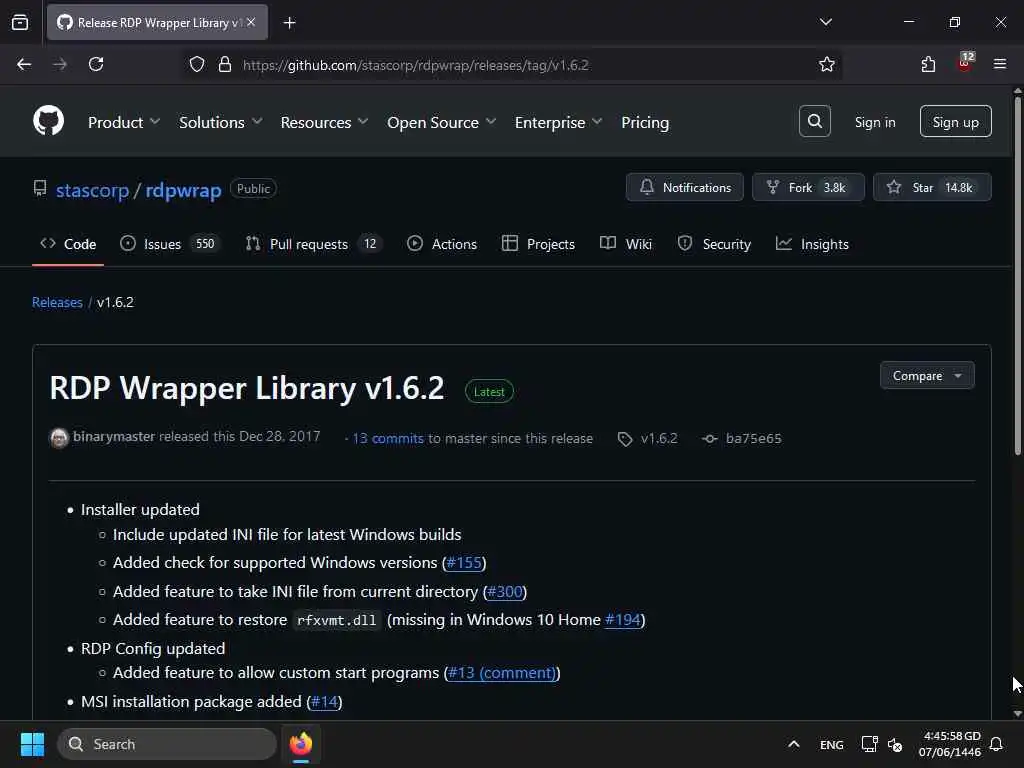
Task: Open #13 (comment) link
Action: click(x=502, y=673)
